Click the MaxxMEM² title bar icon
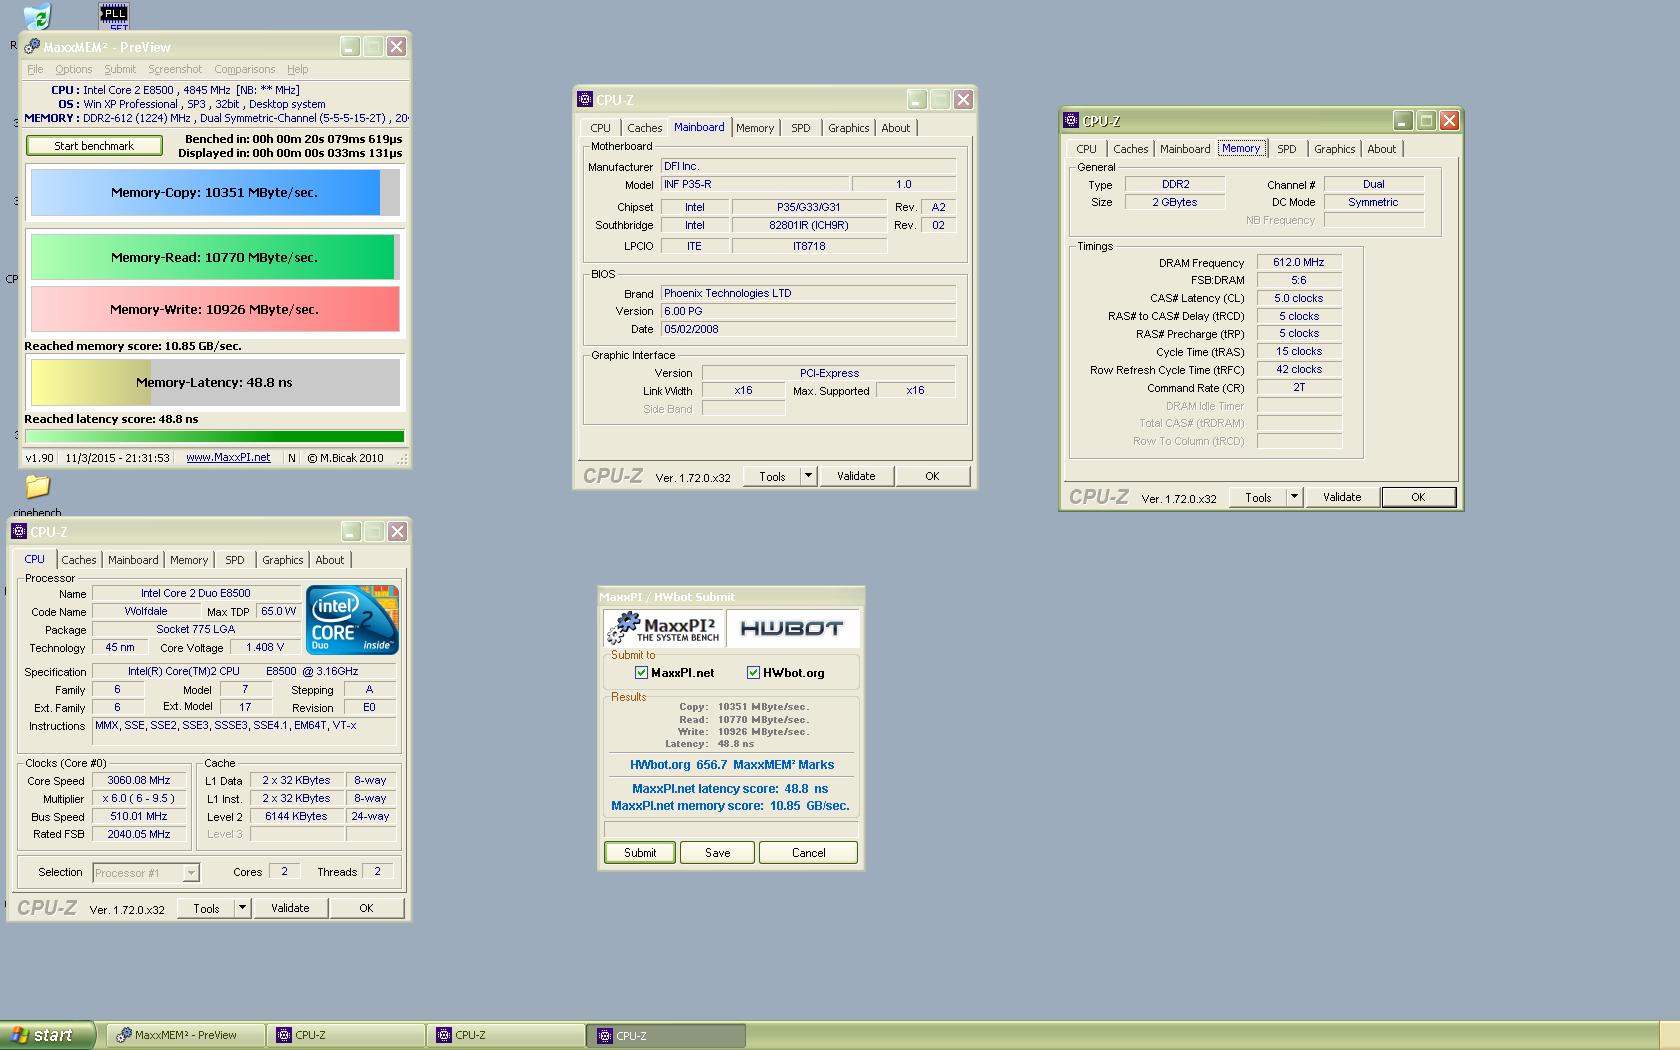 33,47
